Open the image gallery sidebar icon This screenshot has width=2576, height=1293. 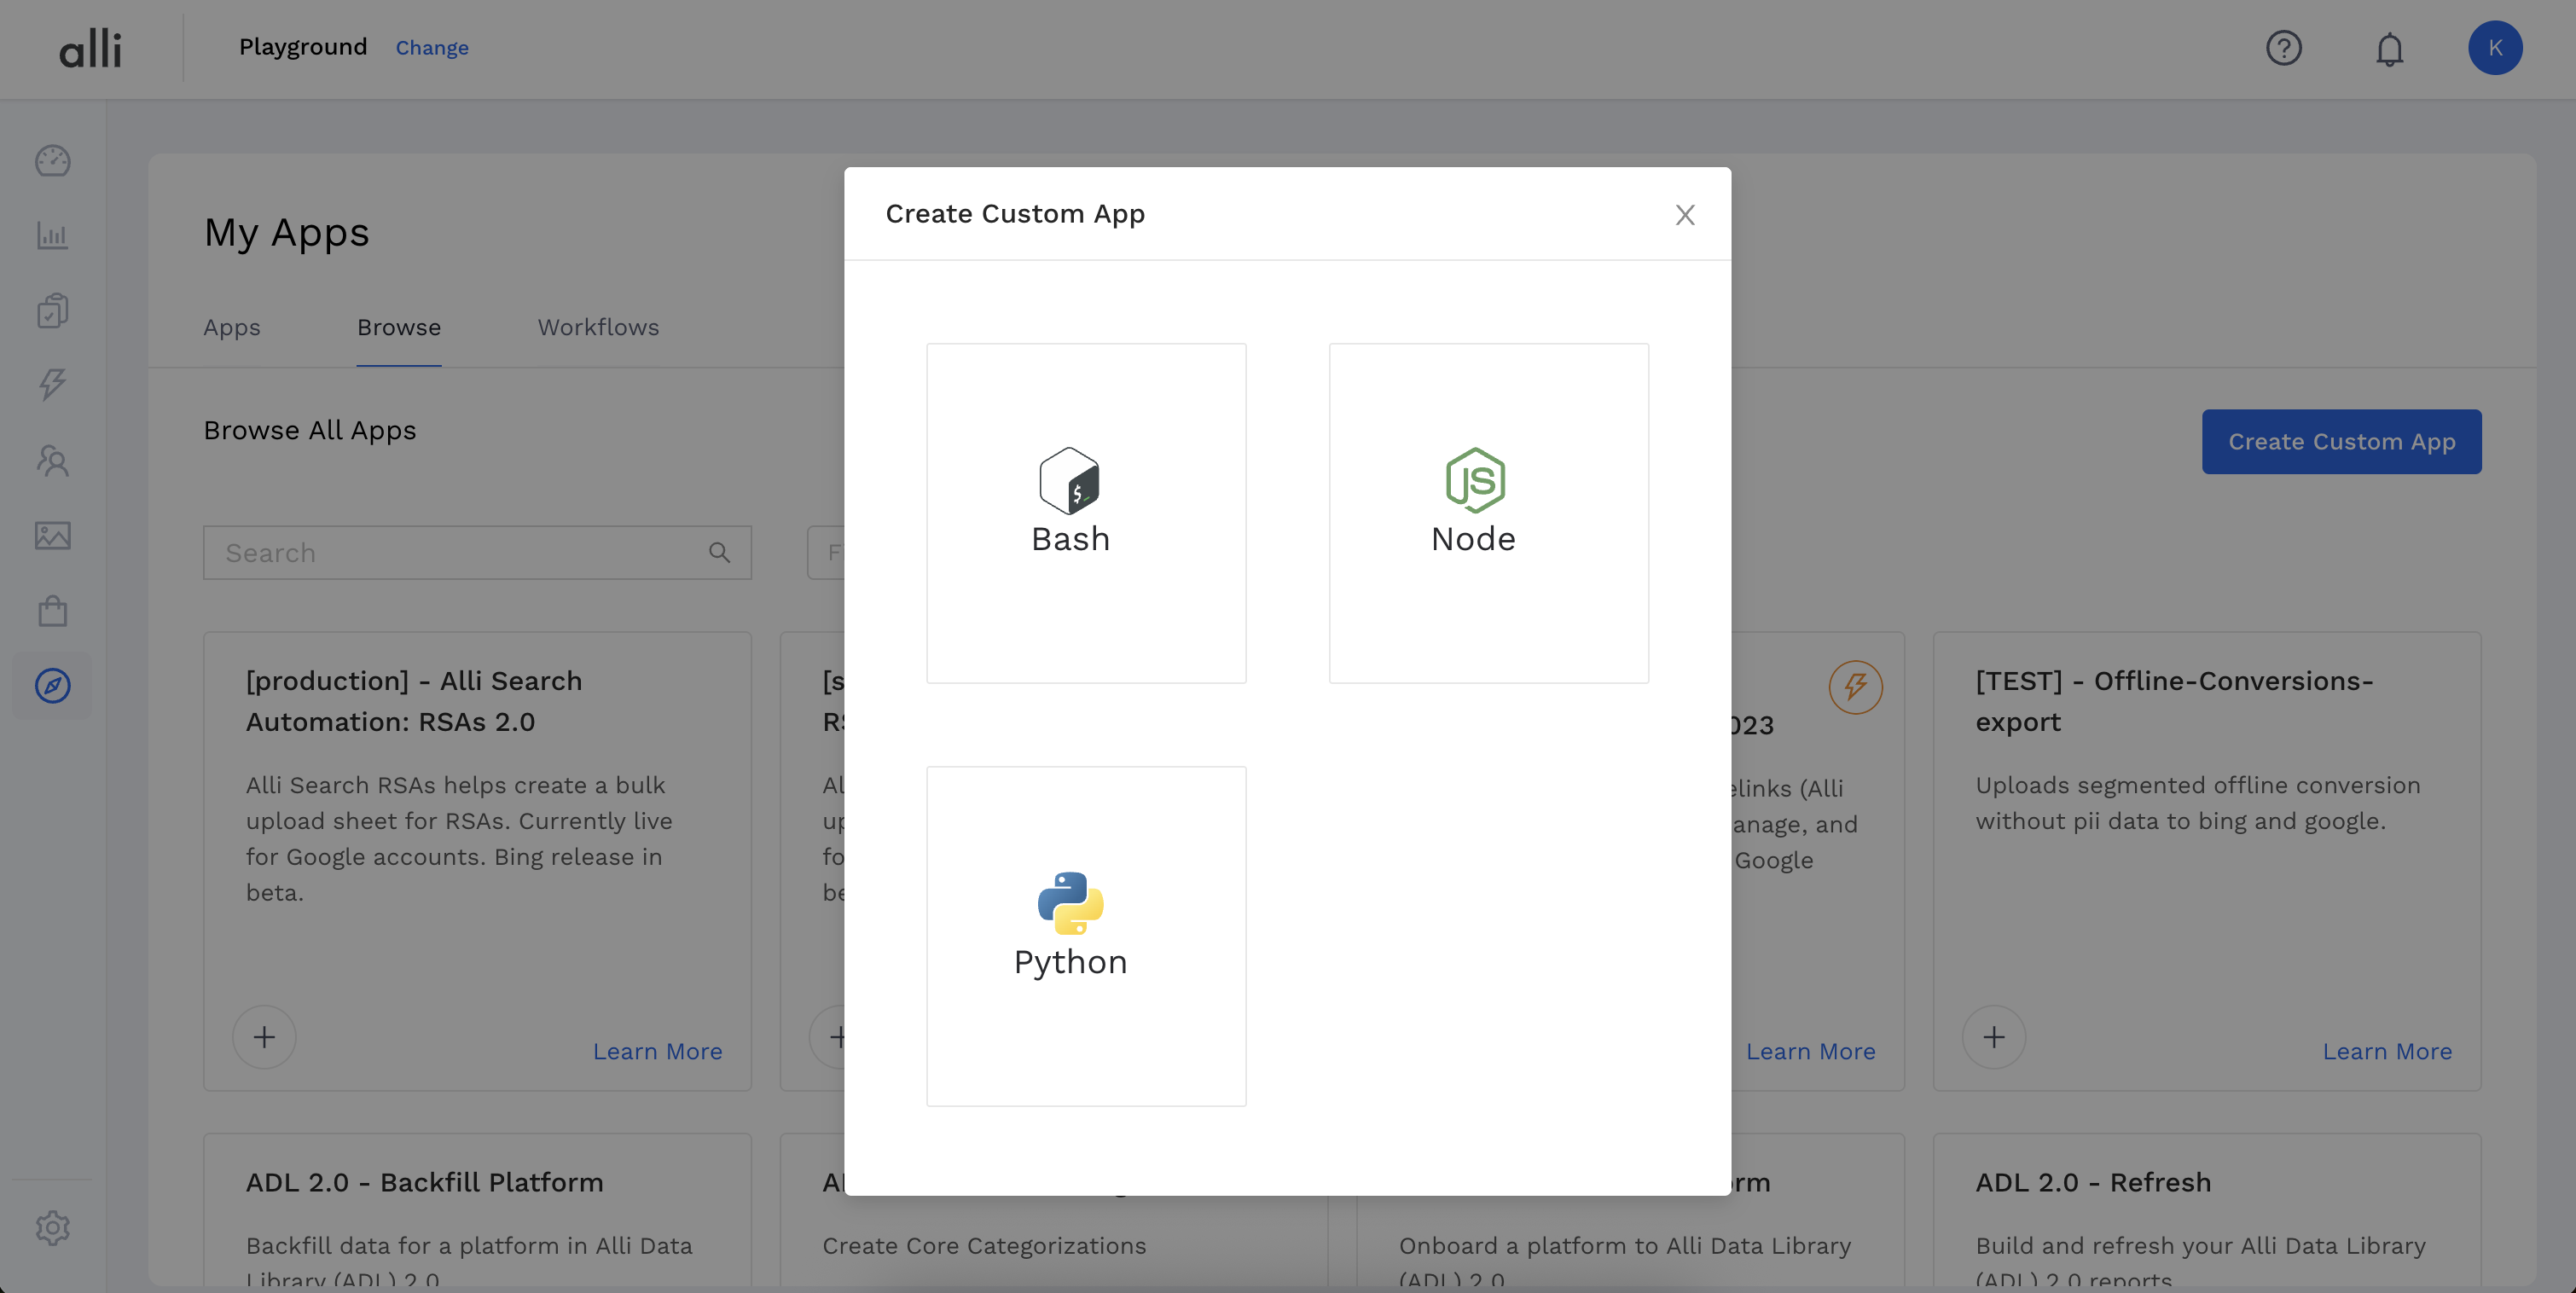pos(52,535)
